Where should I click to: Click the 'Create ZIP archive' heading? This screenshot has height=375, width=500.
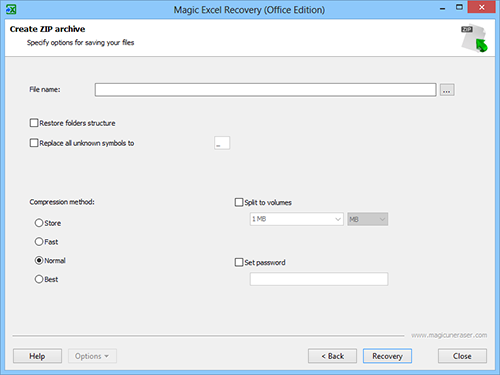pyautogui.click(x=47, y=29)
